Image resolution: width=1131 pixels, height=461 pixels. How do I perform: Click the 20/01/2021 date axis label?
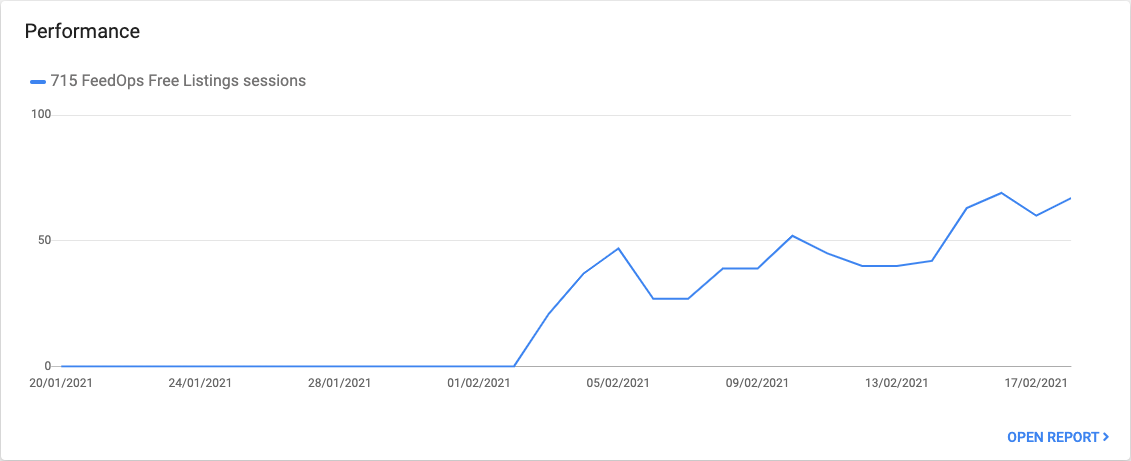click(60, 383)
